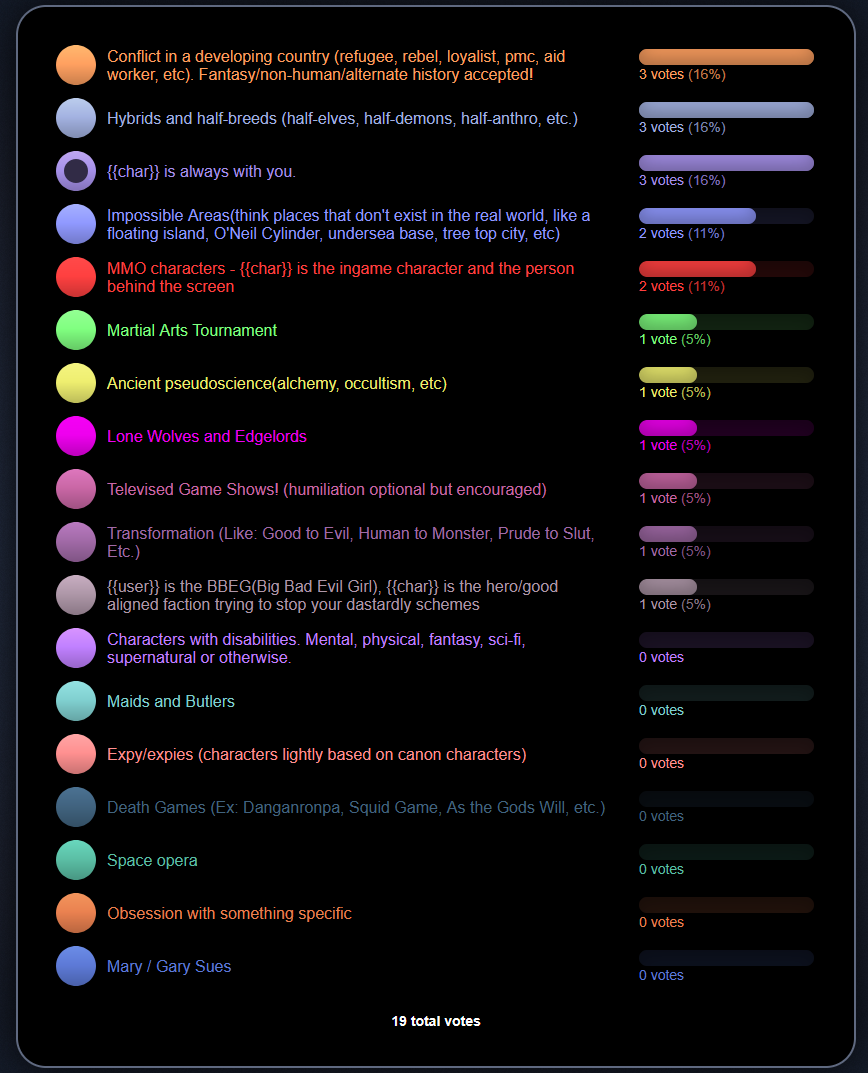Click the empty result bar for Mary / Gary Sues
The height and width of the screenshot is (1073, 868).
point(726,958)
